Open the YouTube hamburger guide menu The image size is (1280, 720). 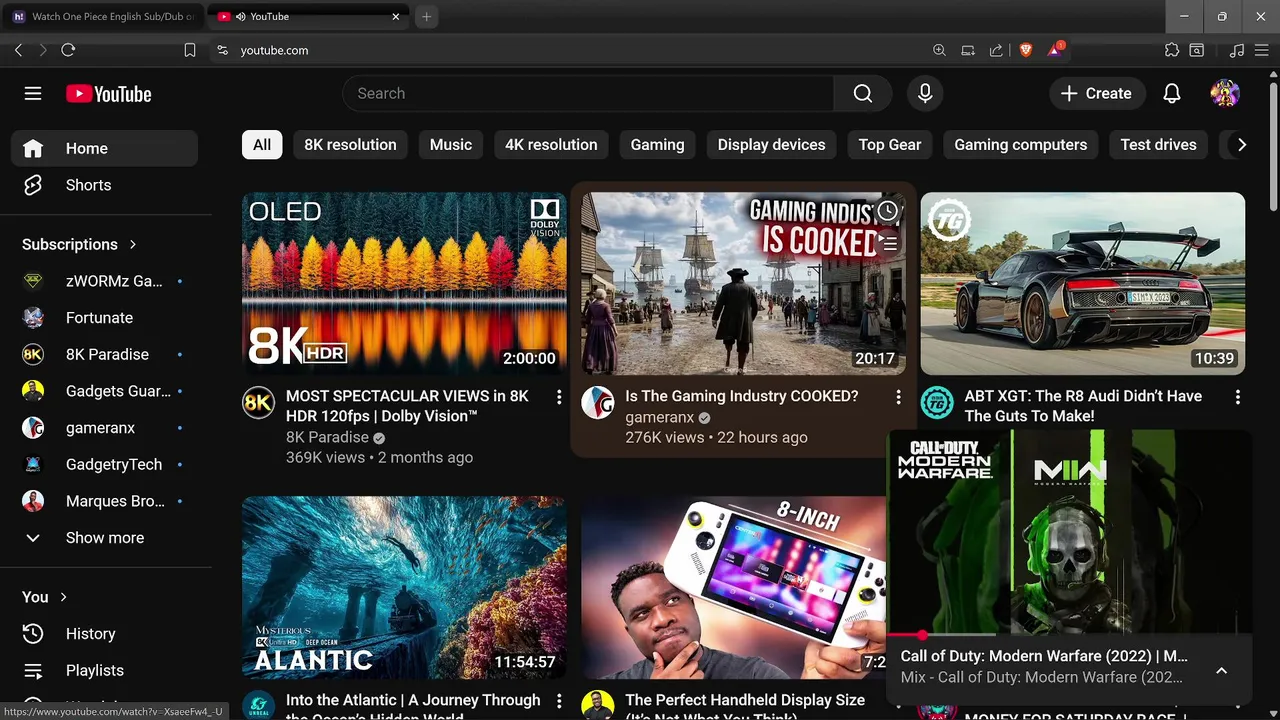click(33, 93)
